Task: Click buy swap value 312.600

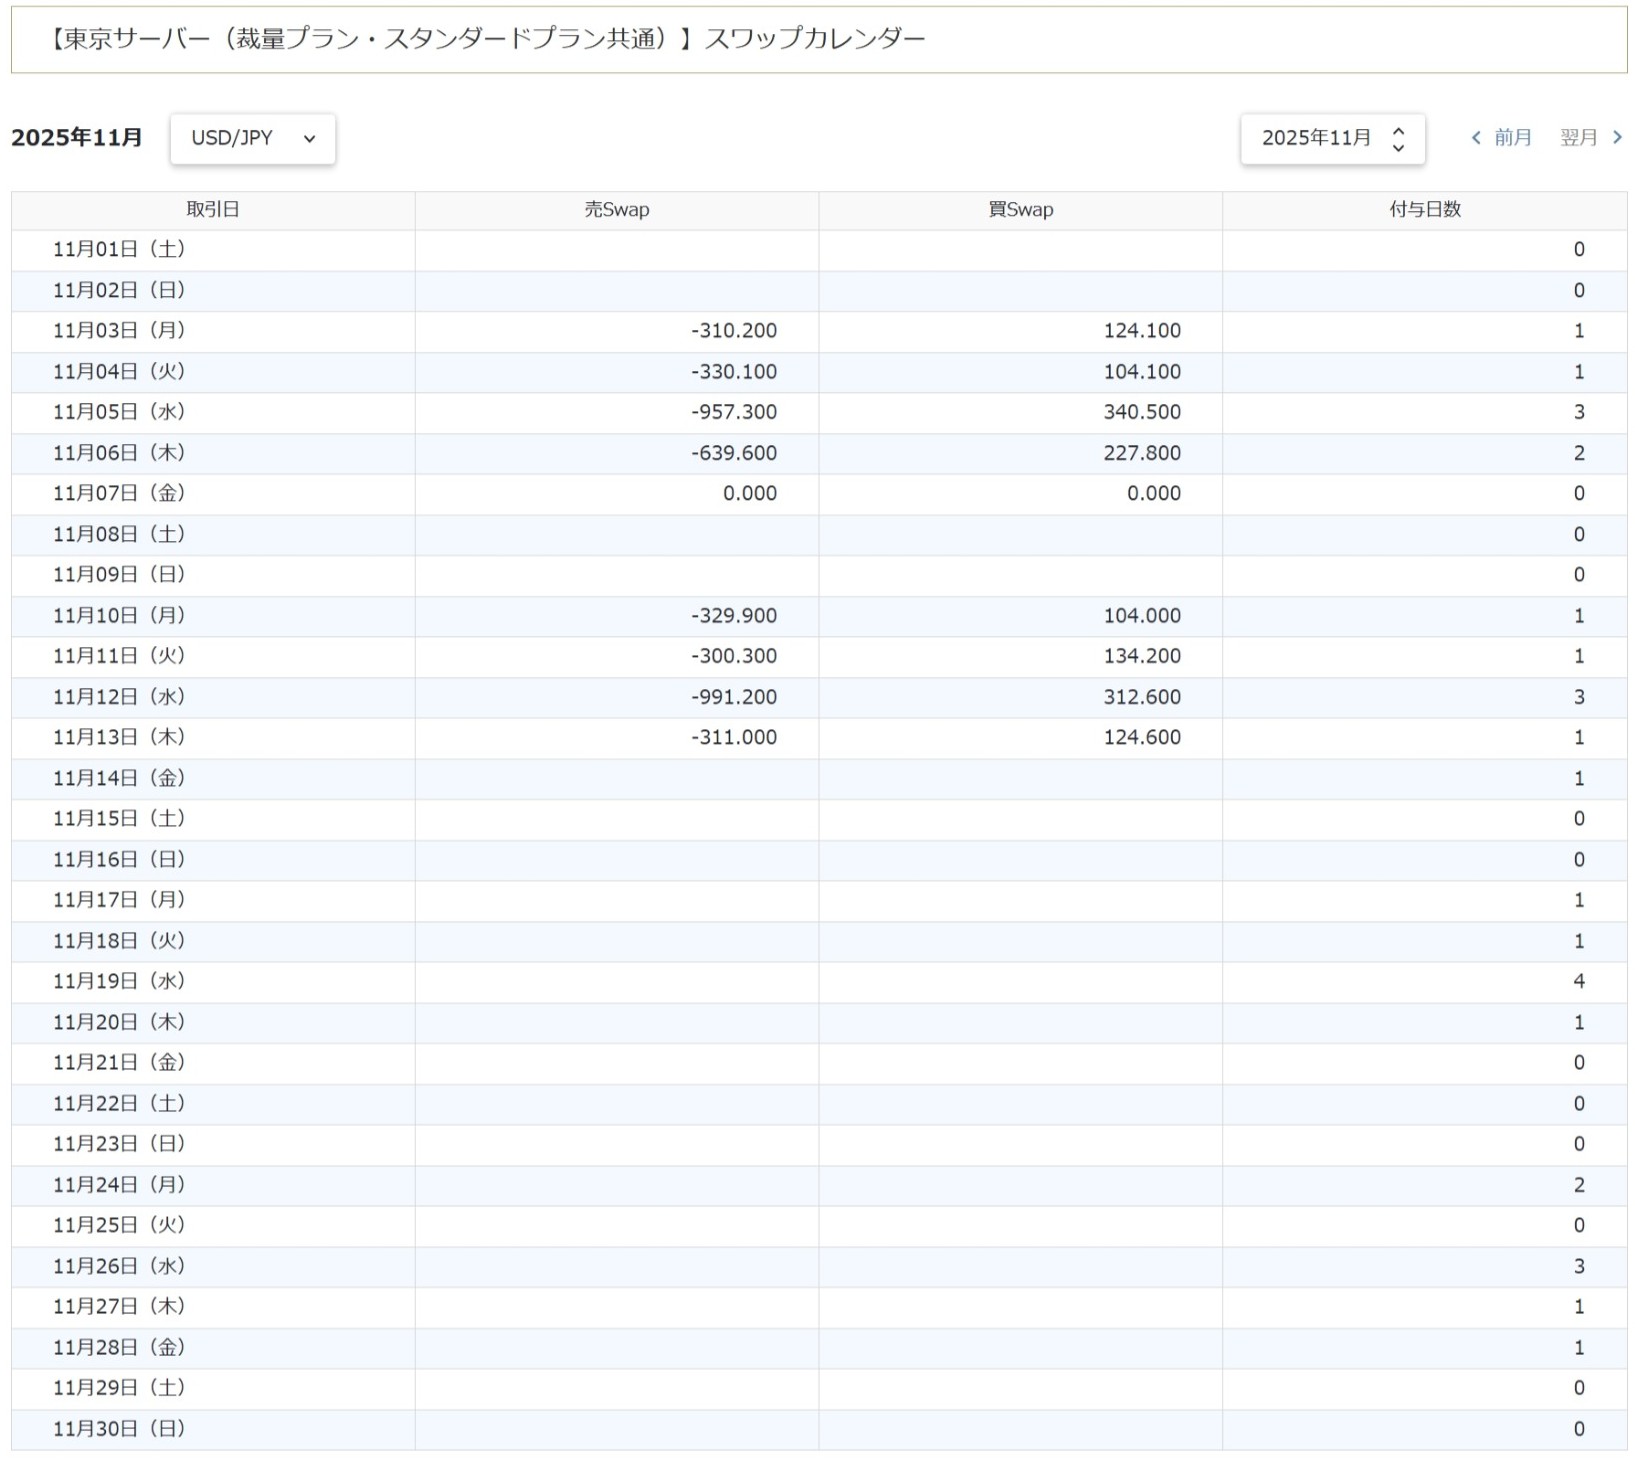Action: [x=1142, y=697]
